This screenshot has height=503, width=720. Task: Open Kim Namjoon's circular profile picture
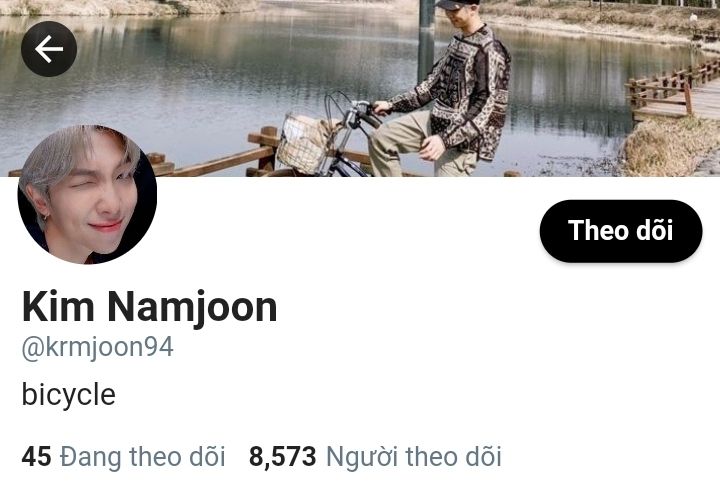(x=87, y=194)
